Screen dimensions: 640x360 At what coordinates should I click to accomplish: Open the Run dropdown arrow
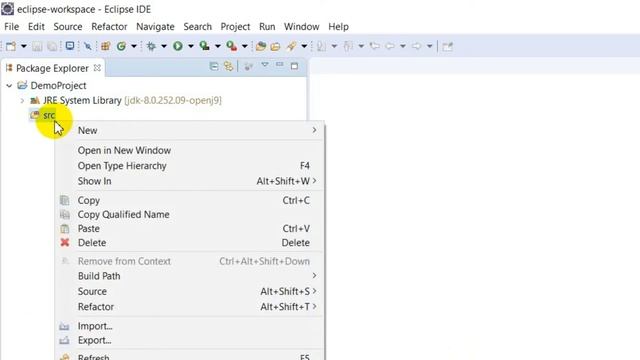191,46
